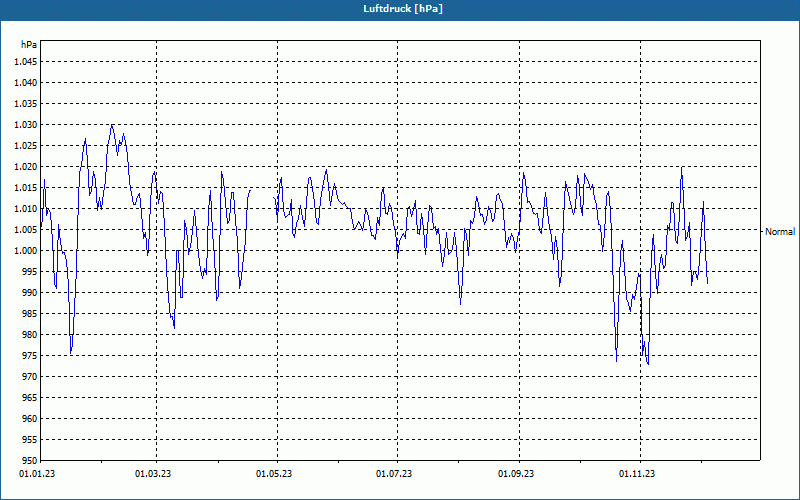Click the 970 y-axis value
The image size is (800, 500).
click(x=30, y=377)
